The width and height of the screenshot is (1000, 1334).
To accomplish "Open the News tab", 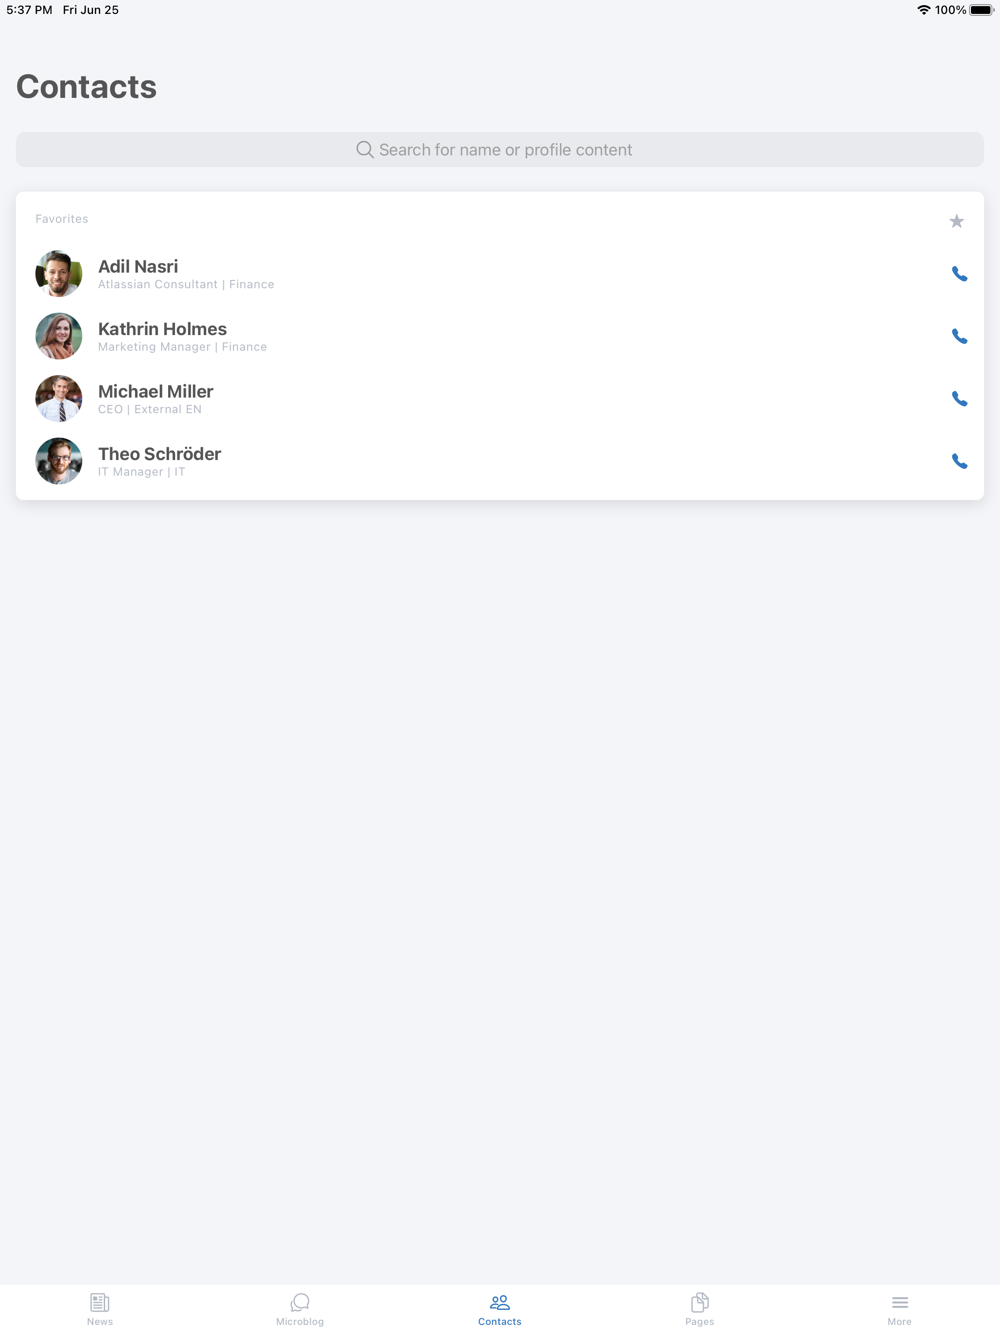I will (x=100, y=1309).
